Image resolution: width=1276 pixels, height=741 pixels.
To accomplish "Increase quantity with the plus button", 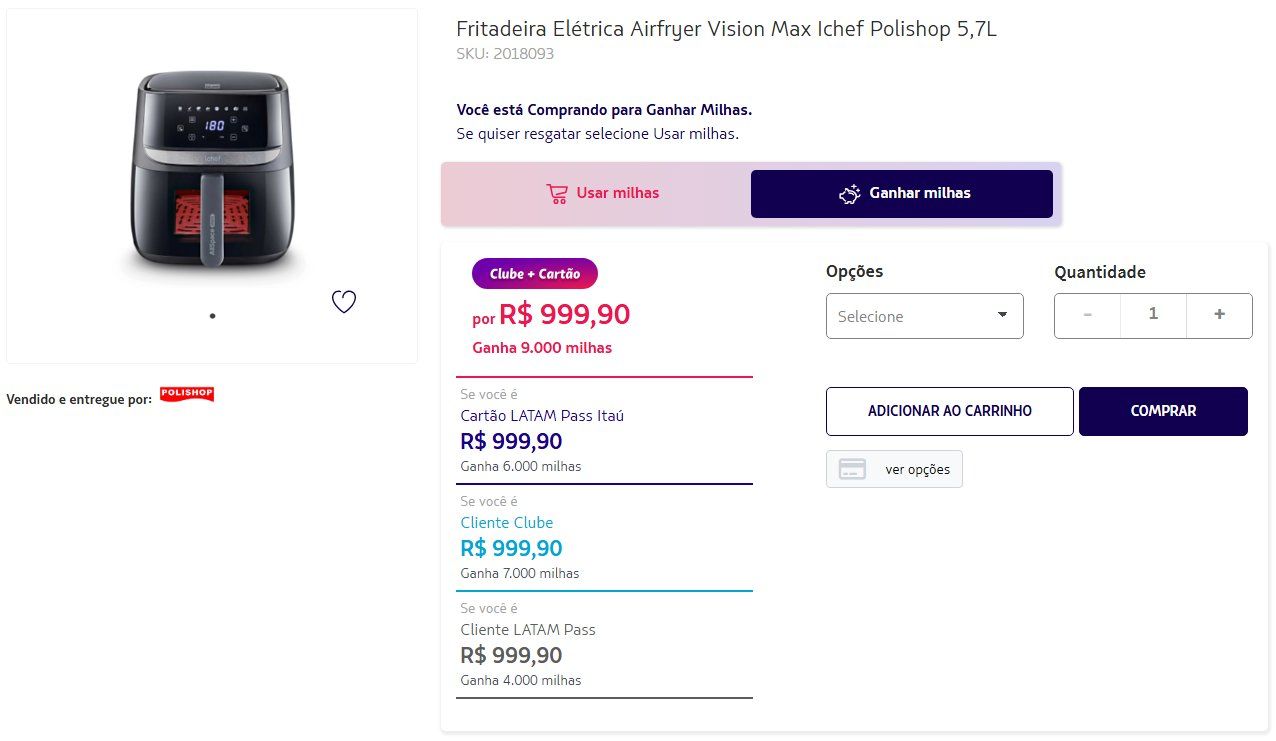I will 1219,315.
